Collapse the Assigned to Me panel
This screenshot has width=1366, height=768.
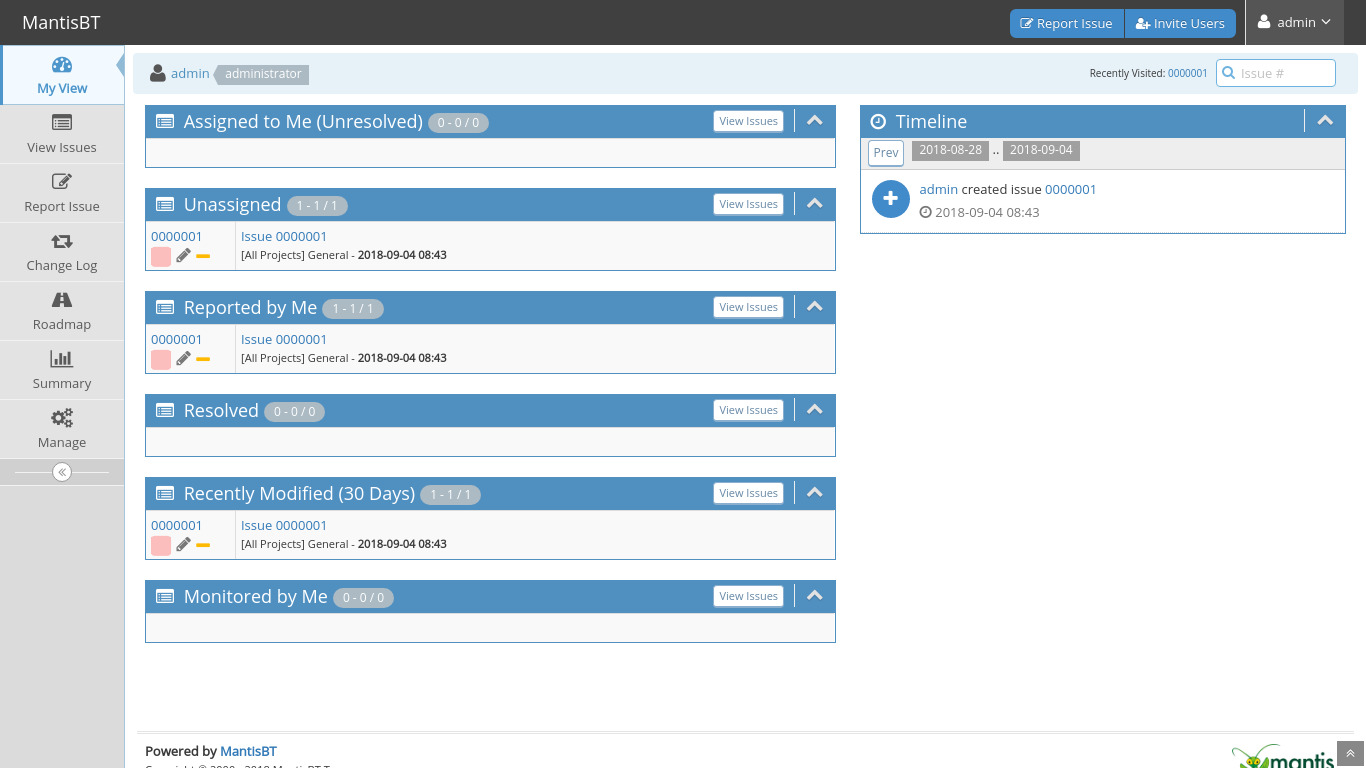[x=815, y=121]
